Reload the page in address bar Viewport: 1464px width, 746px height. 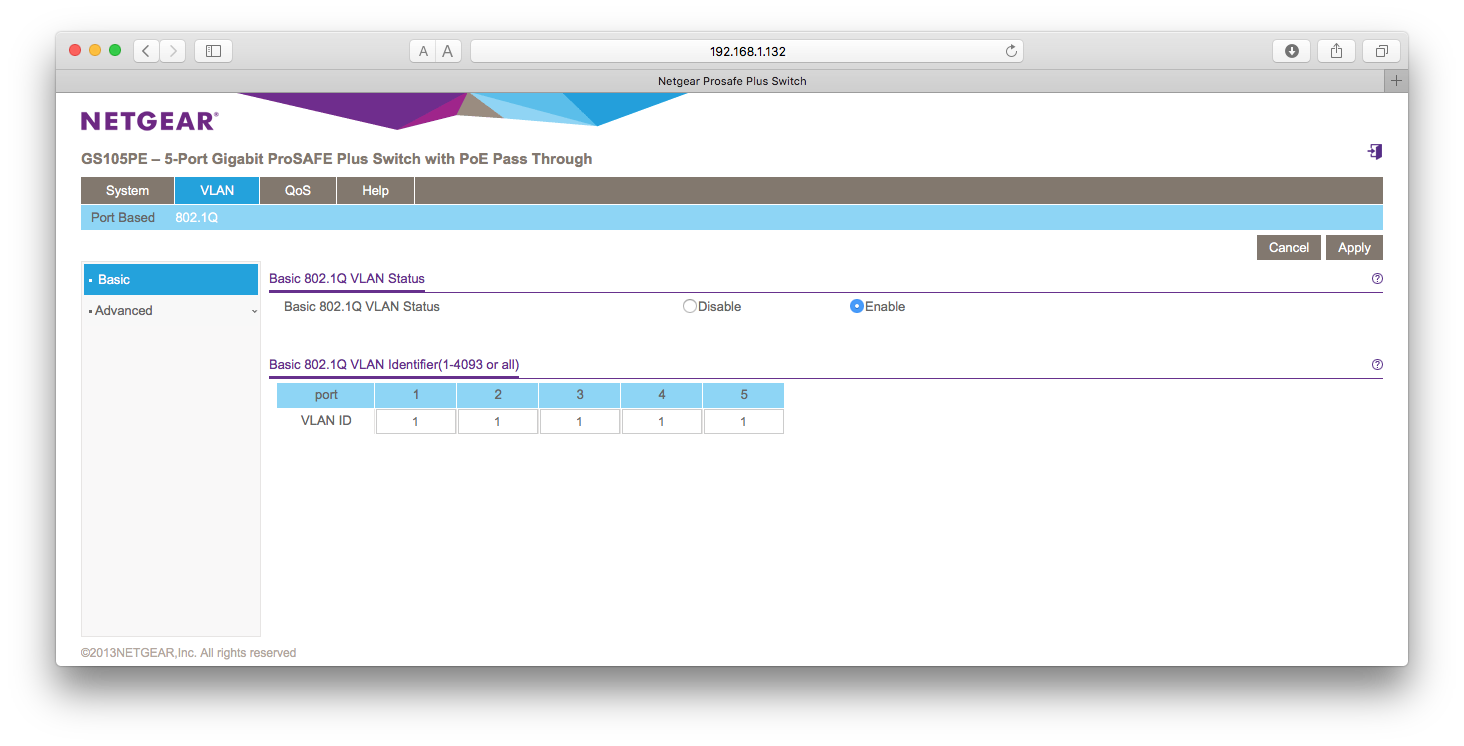click(x=1011, y=51)
